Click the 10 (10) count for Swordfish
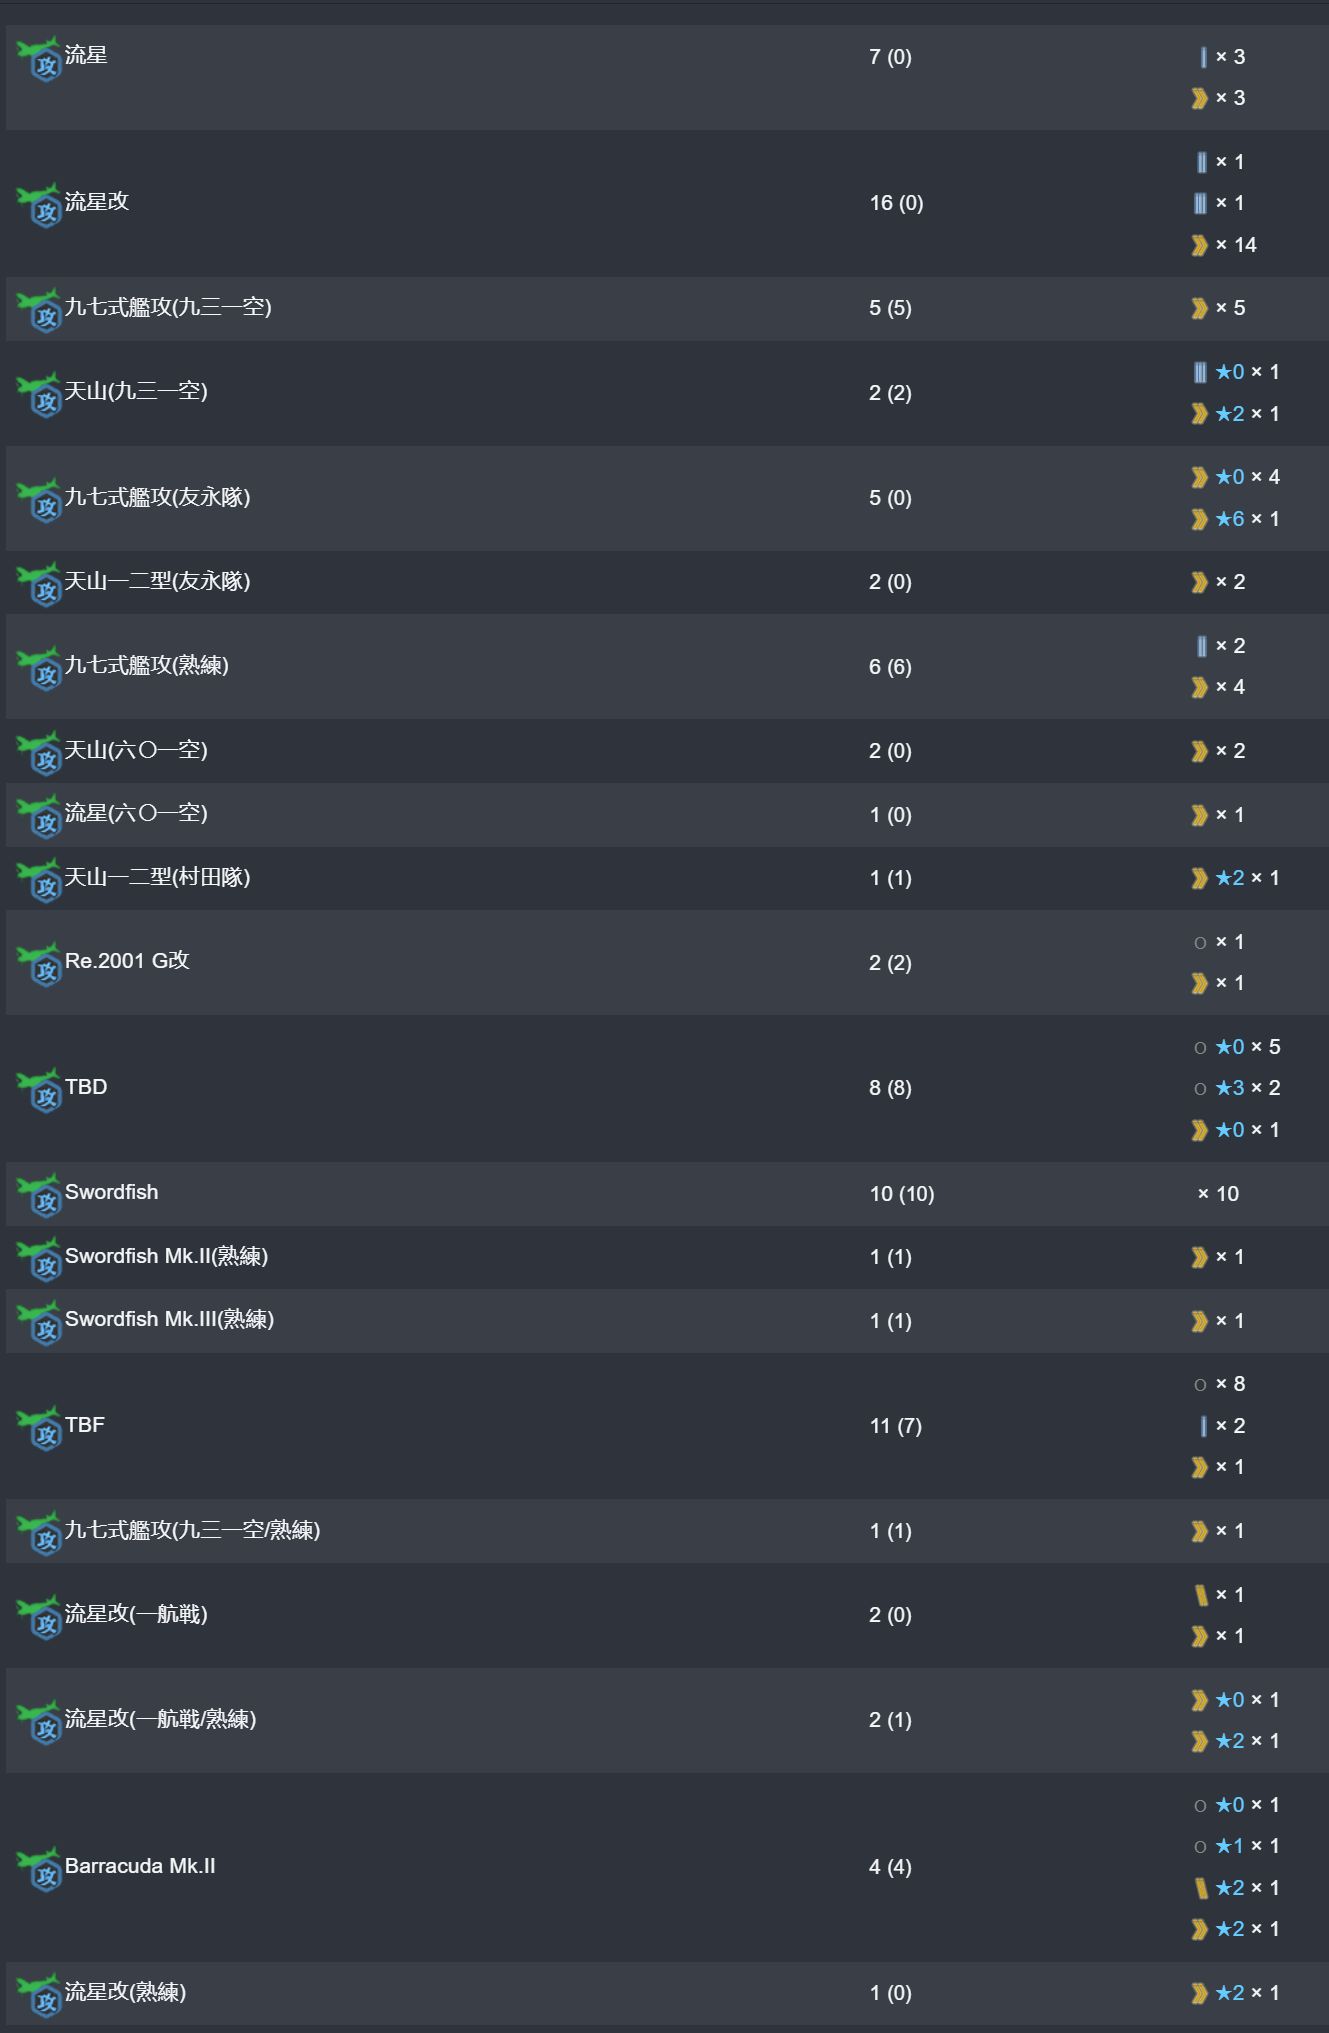Viewport: 1329px width, 2033px height. (901, 1194)
